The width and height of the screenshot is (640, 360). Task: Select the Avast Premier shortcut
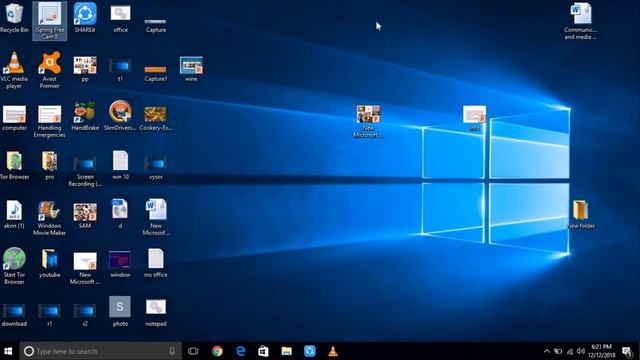(x=49, y=70)
